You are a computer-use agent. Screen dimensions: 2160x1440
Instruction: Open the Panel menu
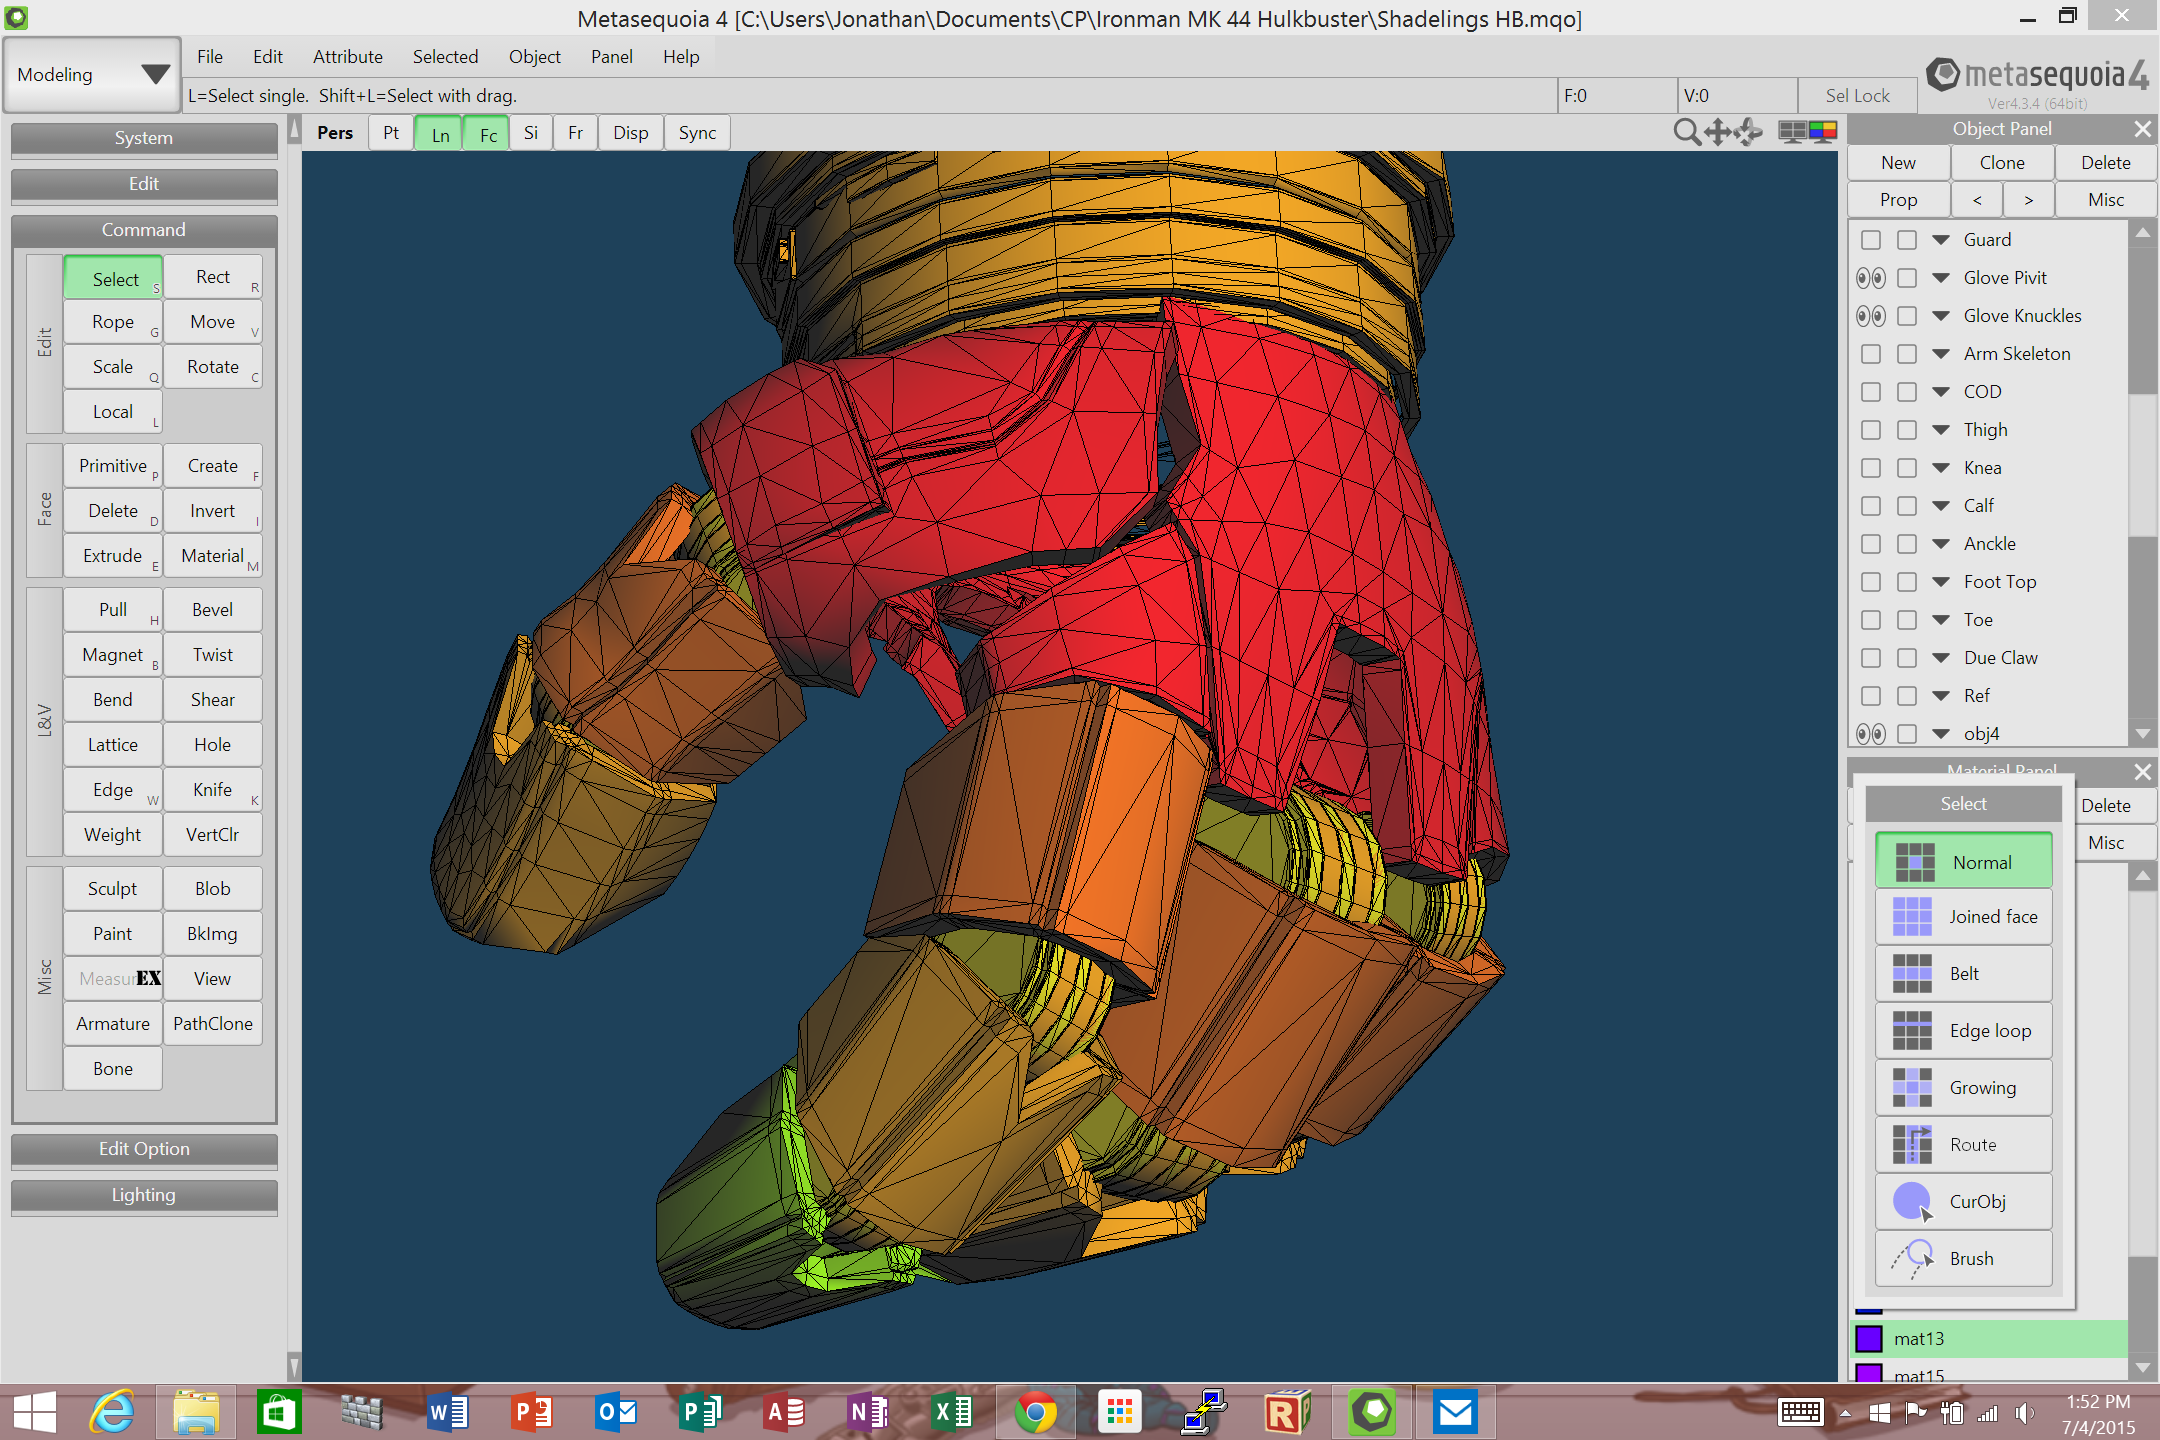[611, 57]
